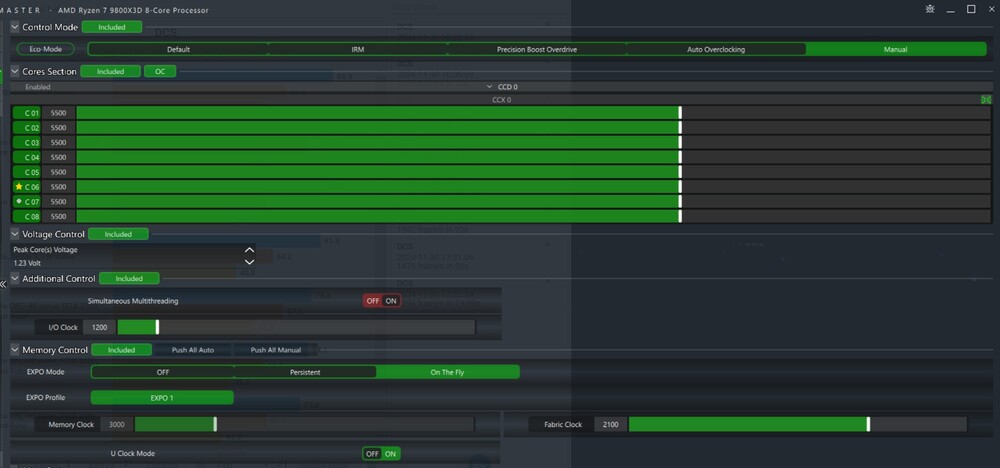Click the C 05 5500 frequency field
Image resolution: width=1000 pixels, height=468 pixels.
59,172
